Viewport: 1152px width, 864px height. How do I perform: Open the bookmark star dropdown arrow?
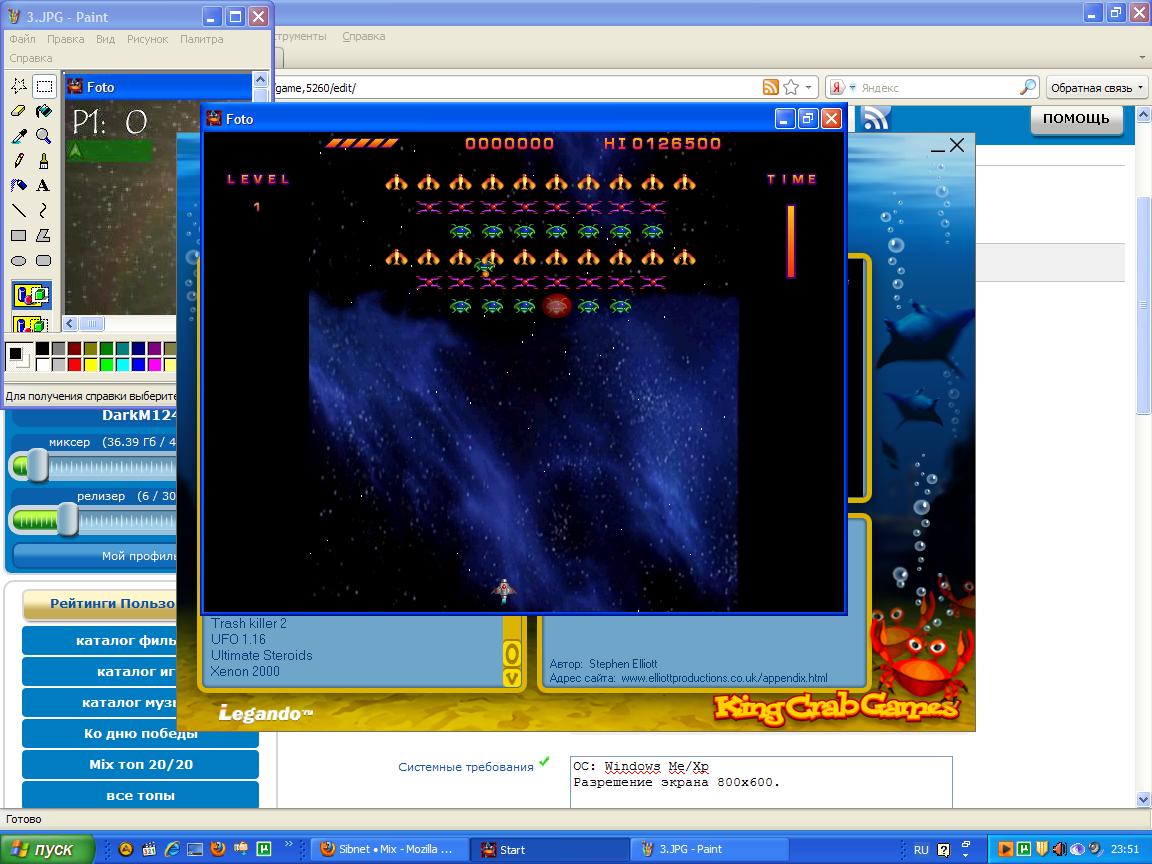click(808, 87)
